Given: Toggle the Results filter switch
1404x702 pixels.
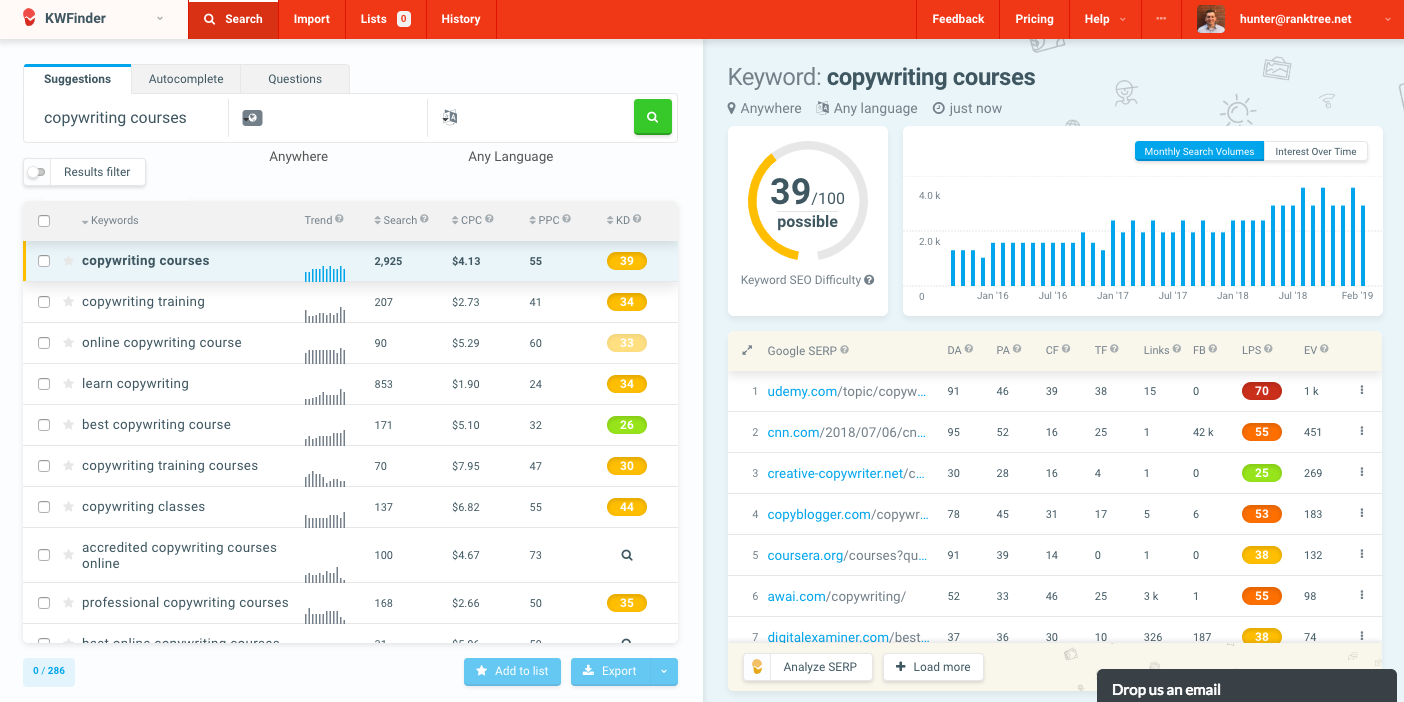Looking at the screenshot, I should tap(37, 172).
